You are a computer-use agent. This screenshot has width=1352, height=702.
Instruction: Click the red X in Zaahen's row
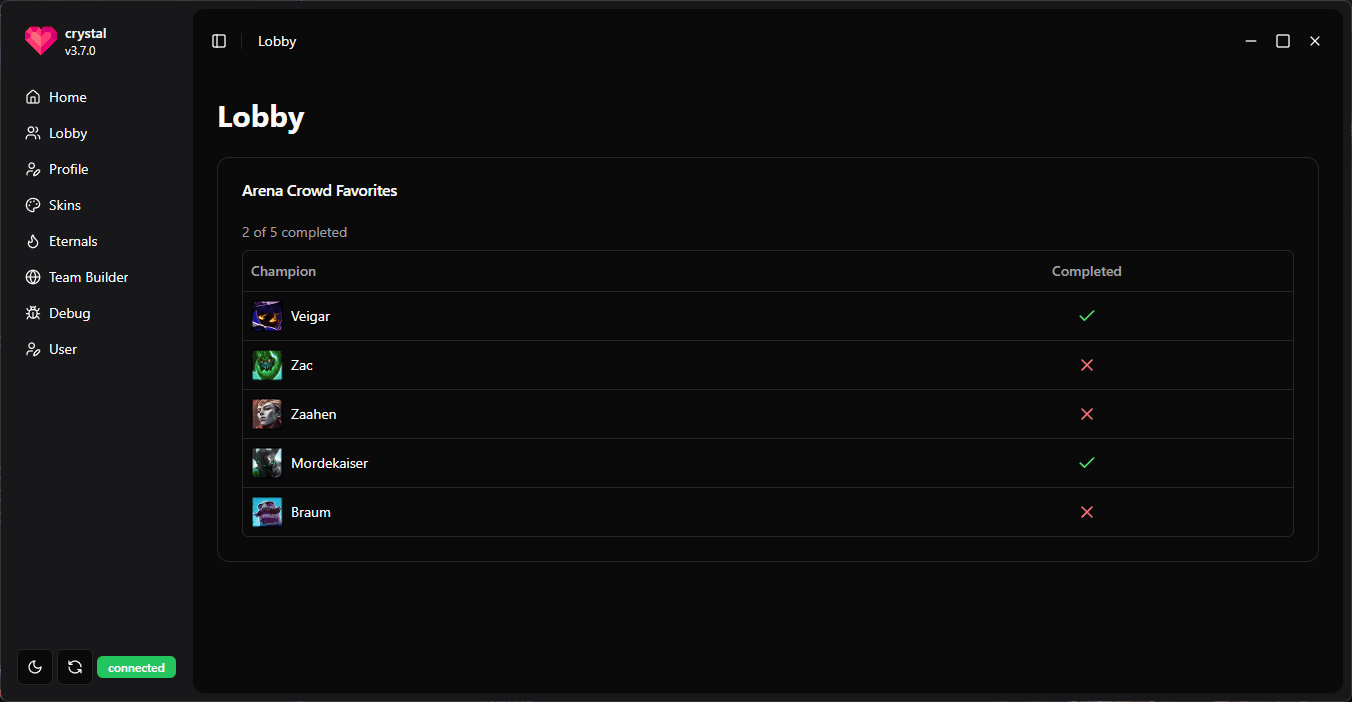point(1087,414)
